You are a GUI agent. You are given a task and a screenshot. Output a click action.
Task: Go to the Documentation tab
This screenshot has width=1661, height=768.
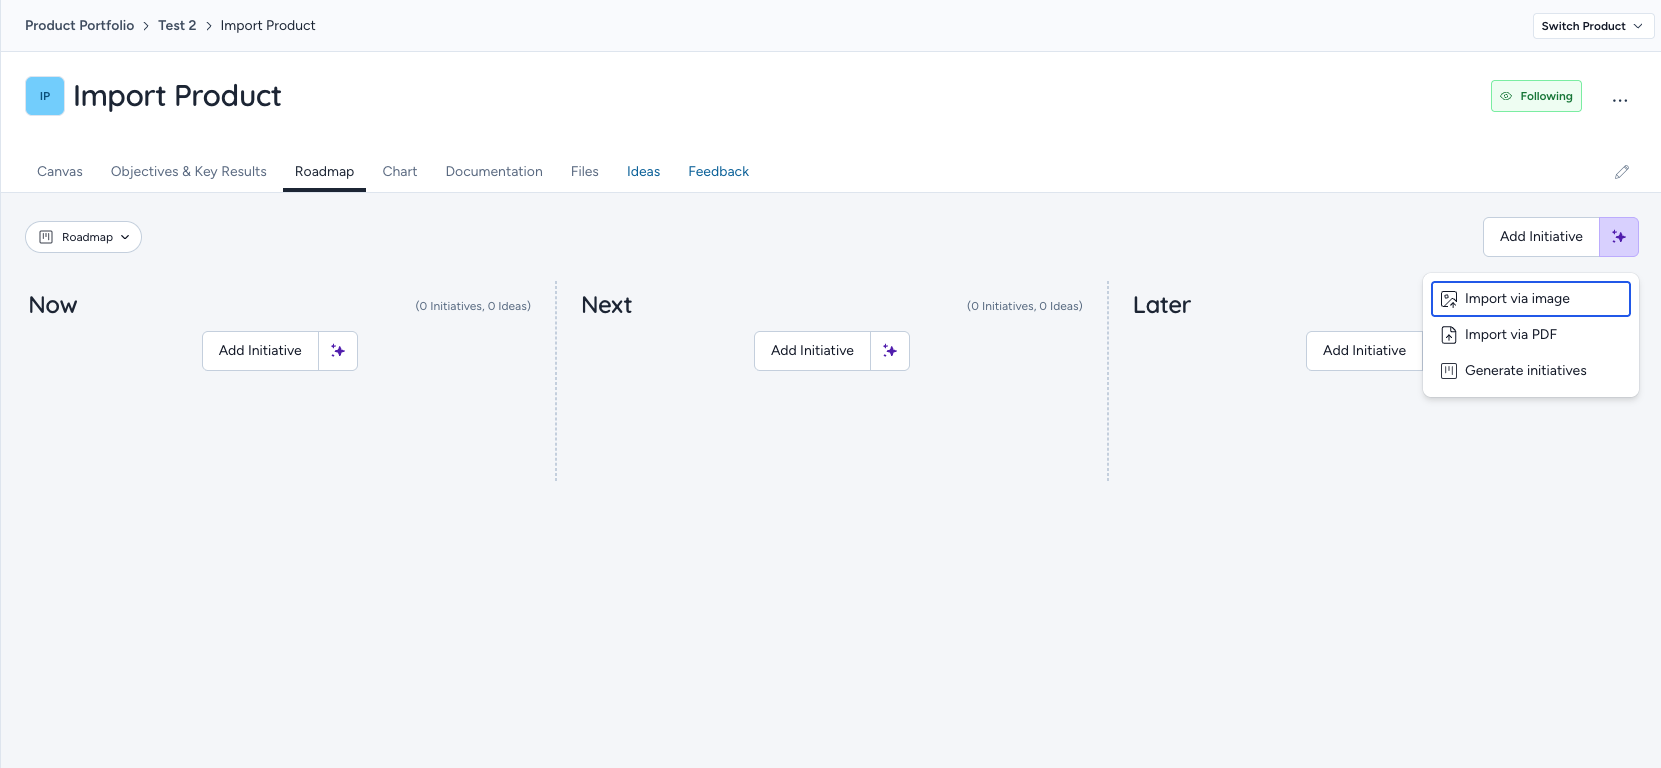coord(494,172)
